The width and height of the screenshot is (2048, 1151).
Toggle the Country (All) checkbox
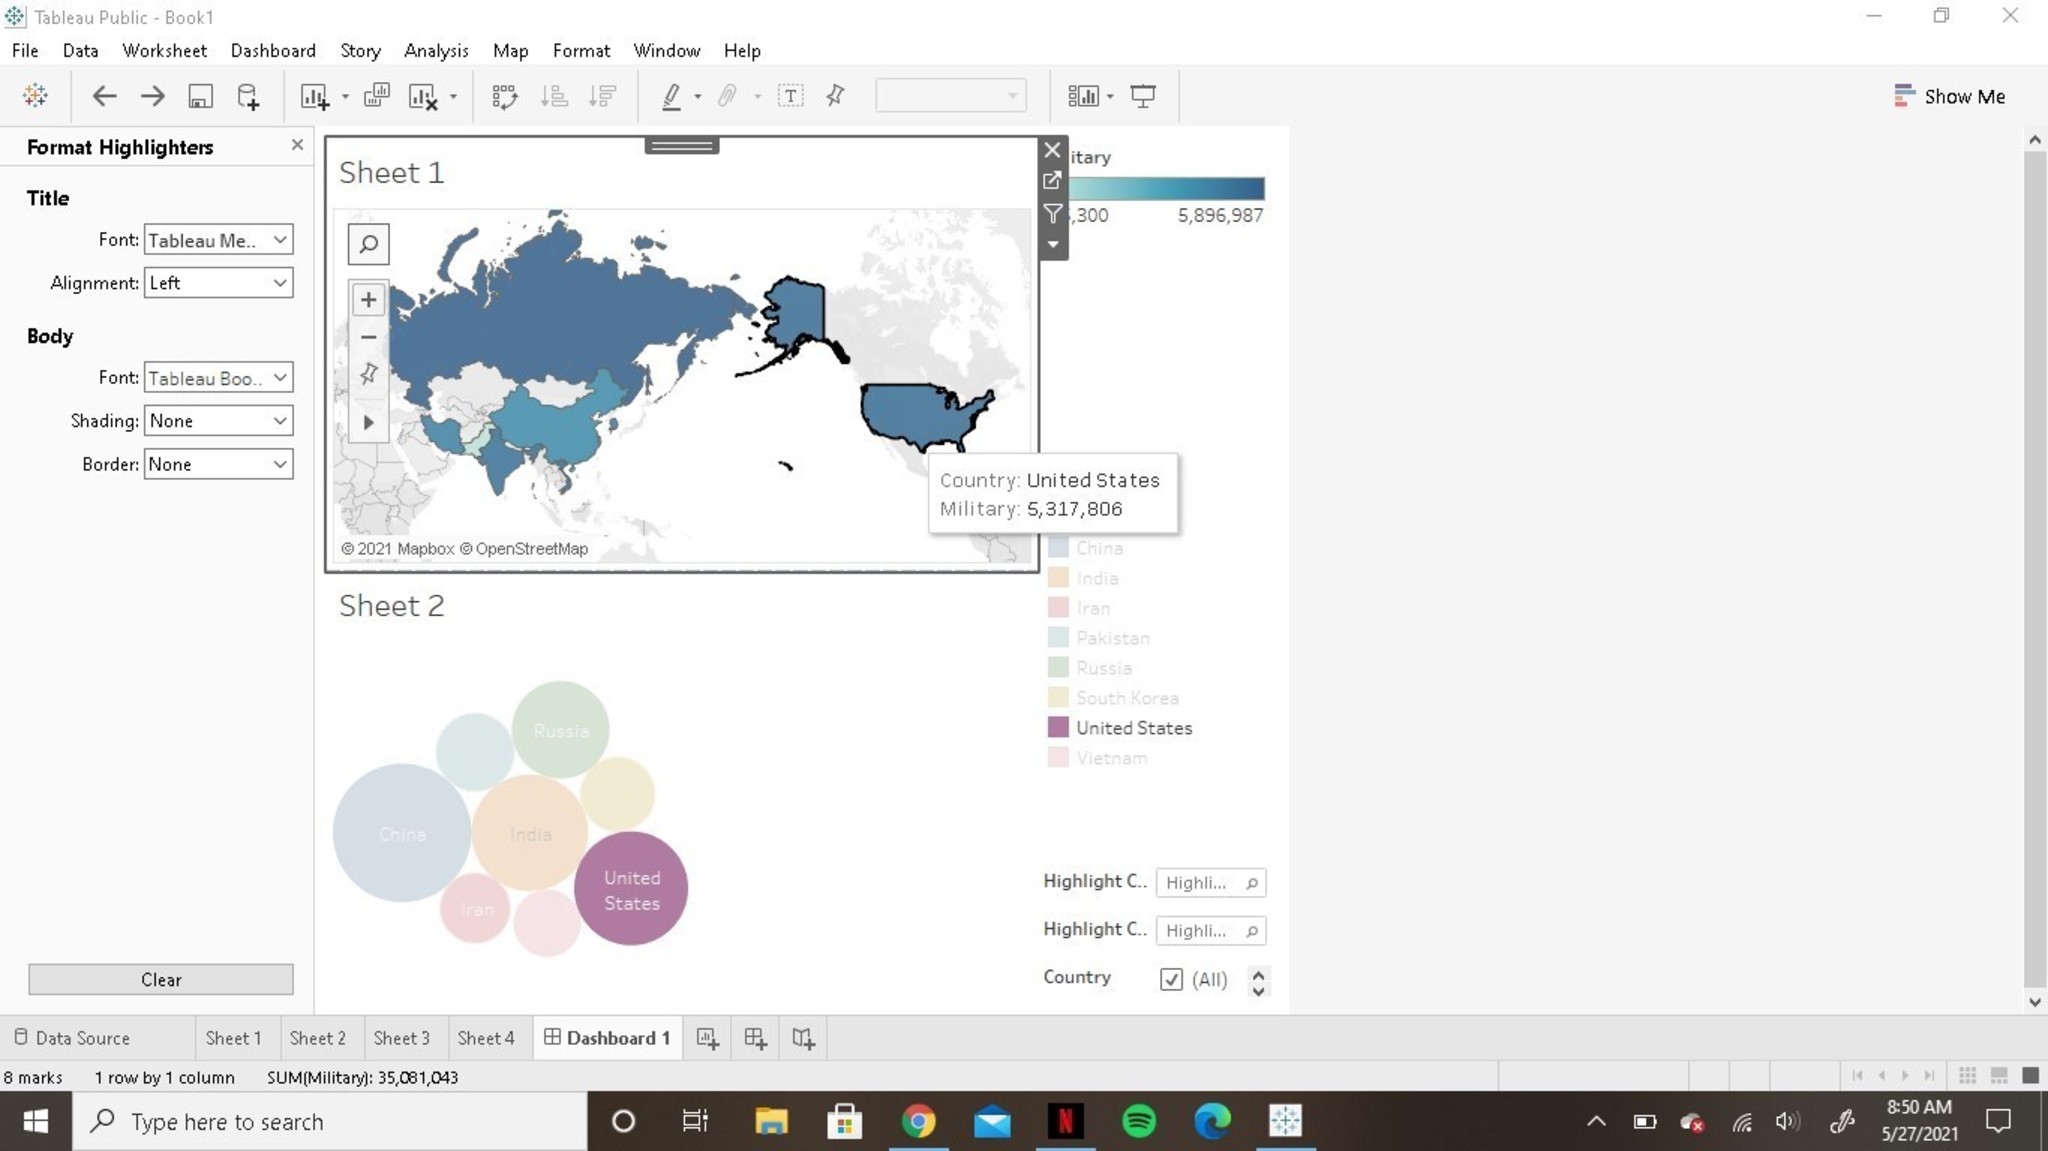point(1171,980)
